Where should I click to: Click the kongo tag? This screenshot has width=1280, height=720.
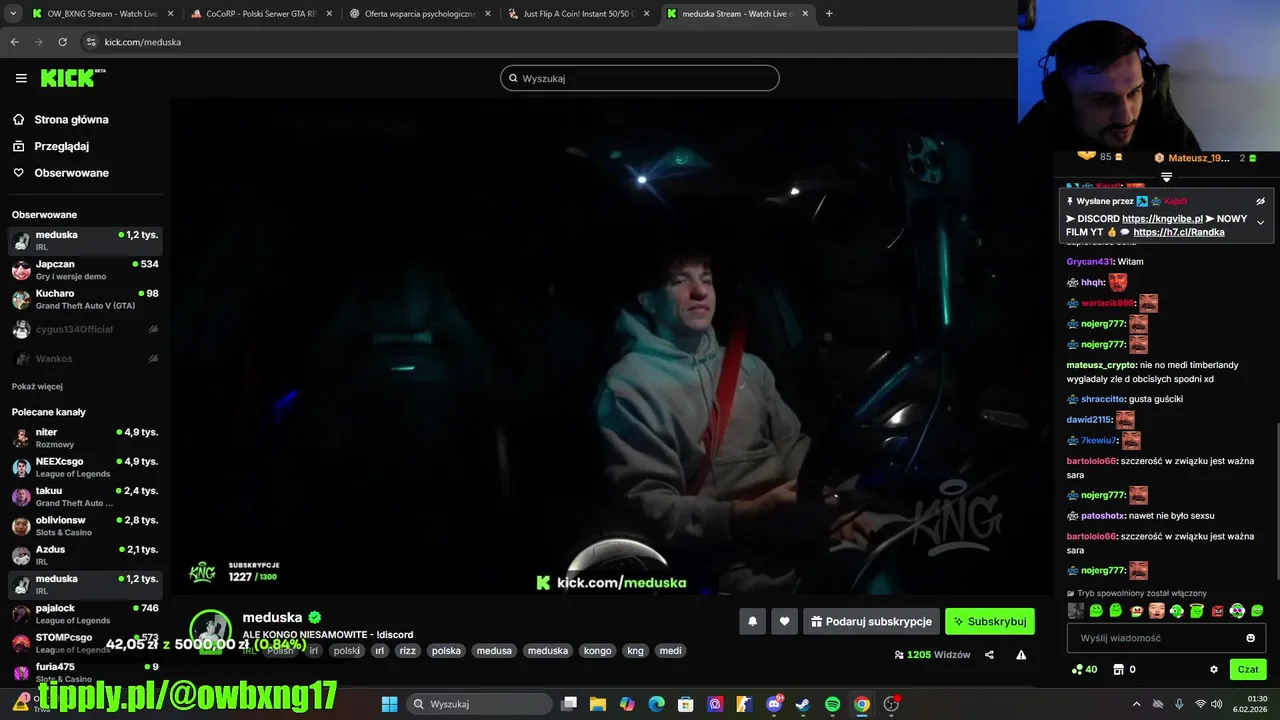tap(597, 650)
